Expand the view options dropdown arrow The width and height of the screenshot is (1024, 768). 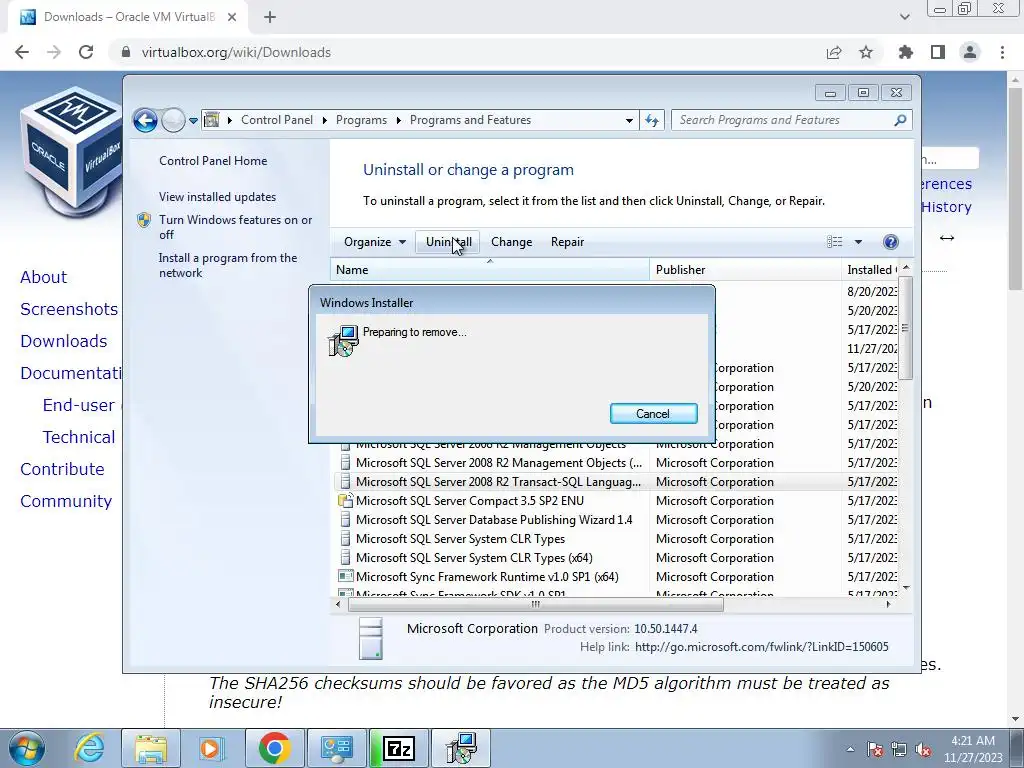click(858, 242)
